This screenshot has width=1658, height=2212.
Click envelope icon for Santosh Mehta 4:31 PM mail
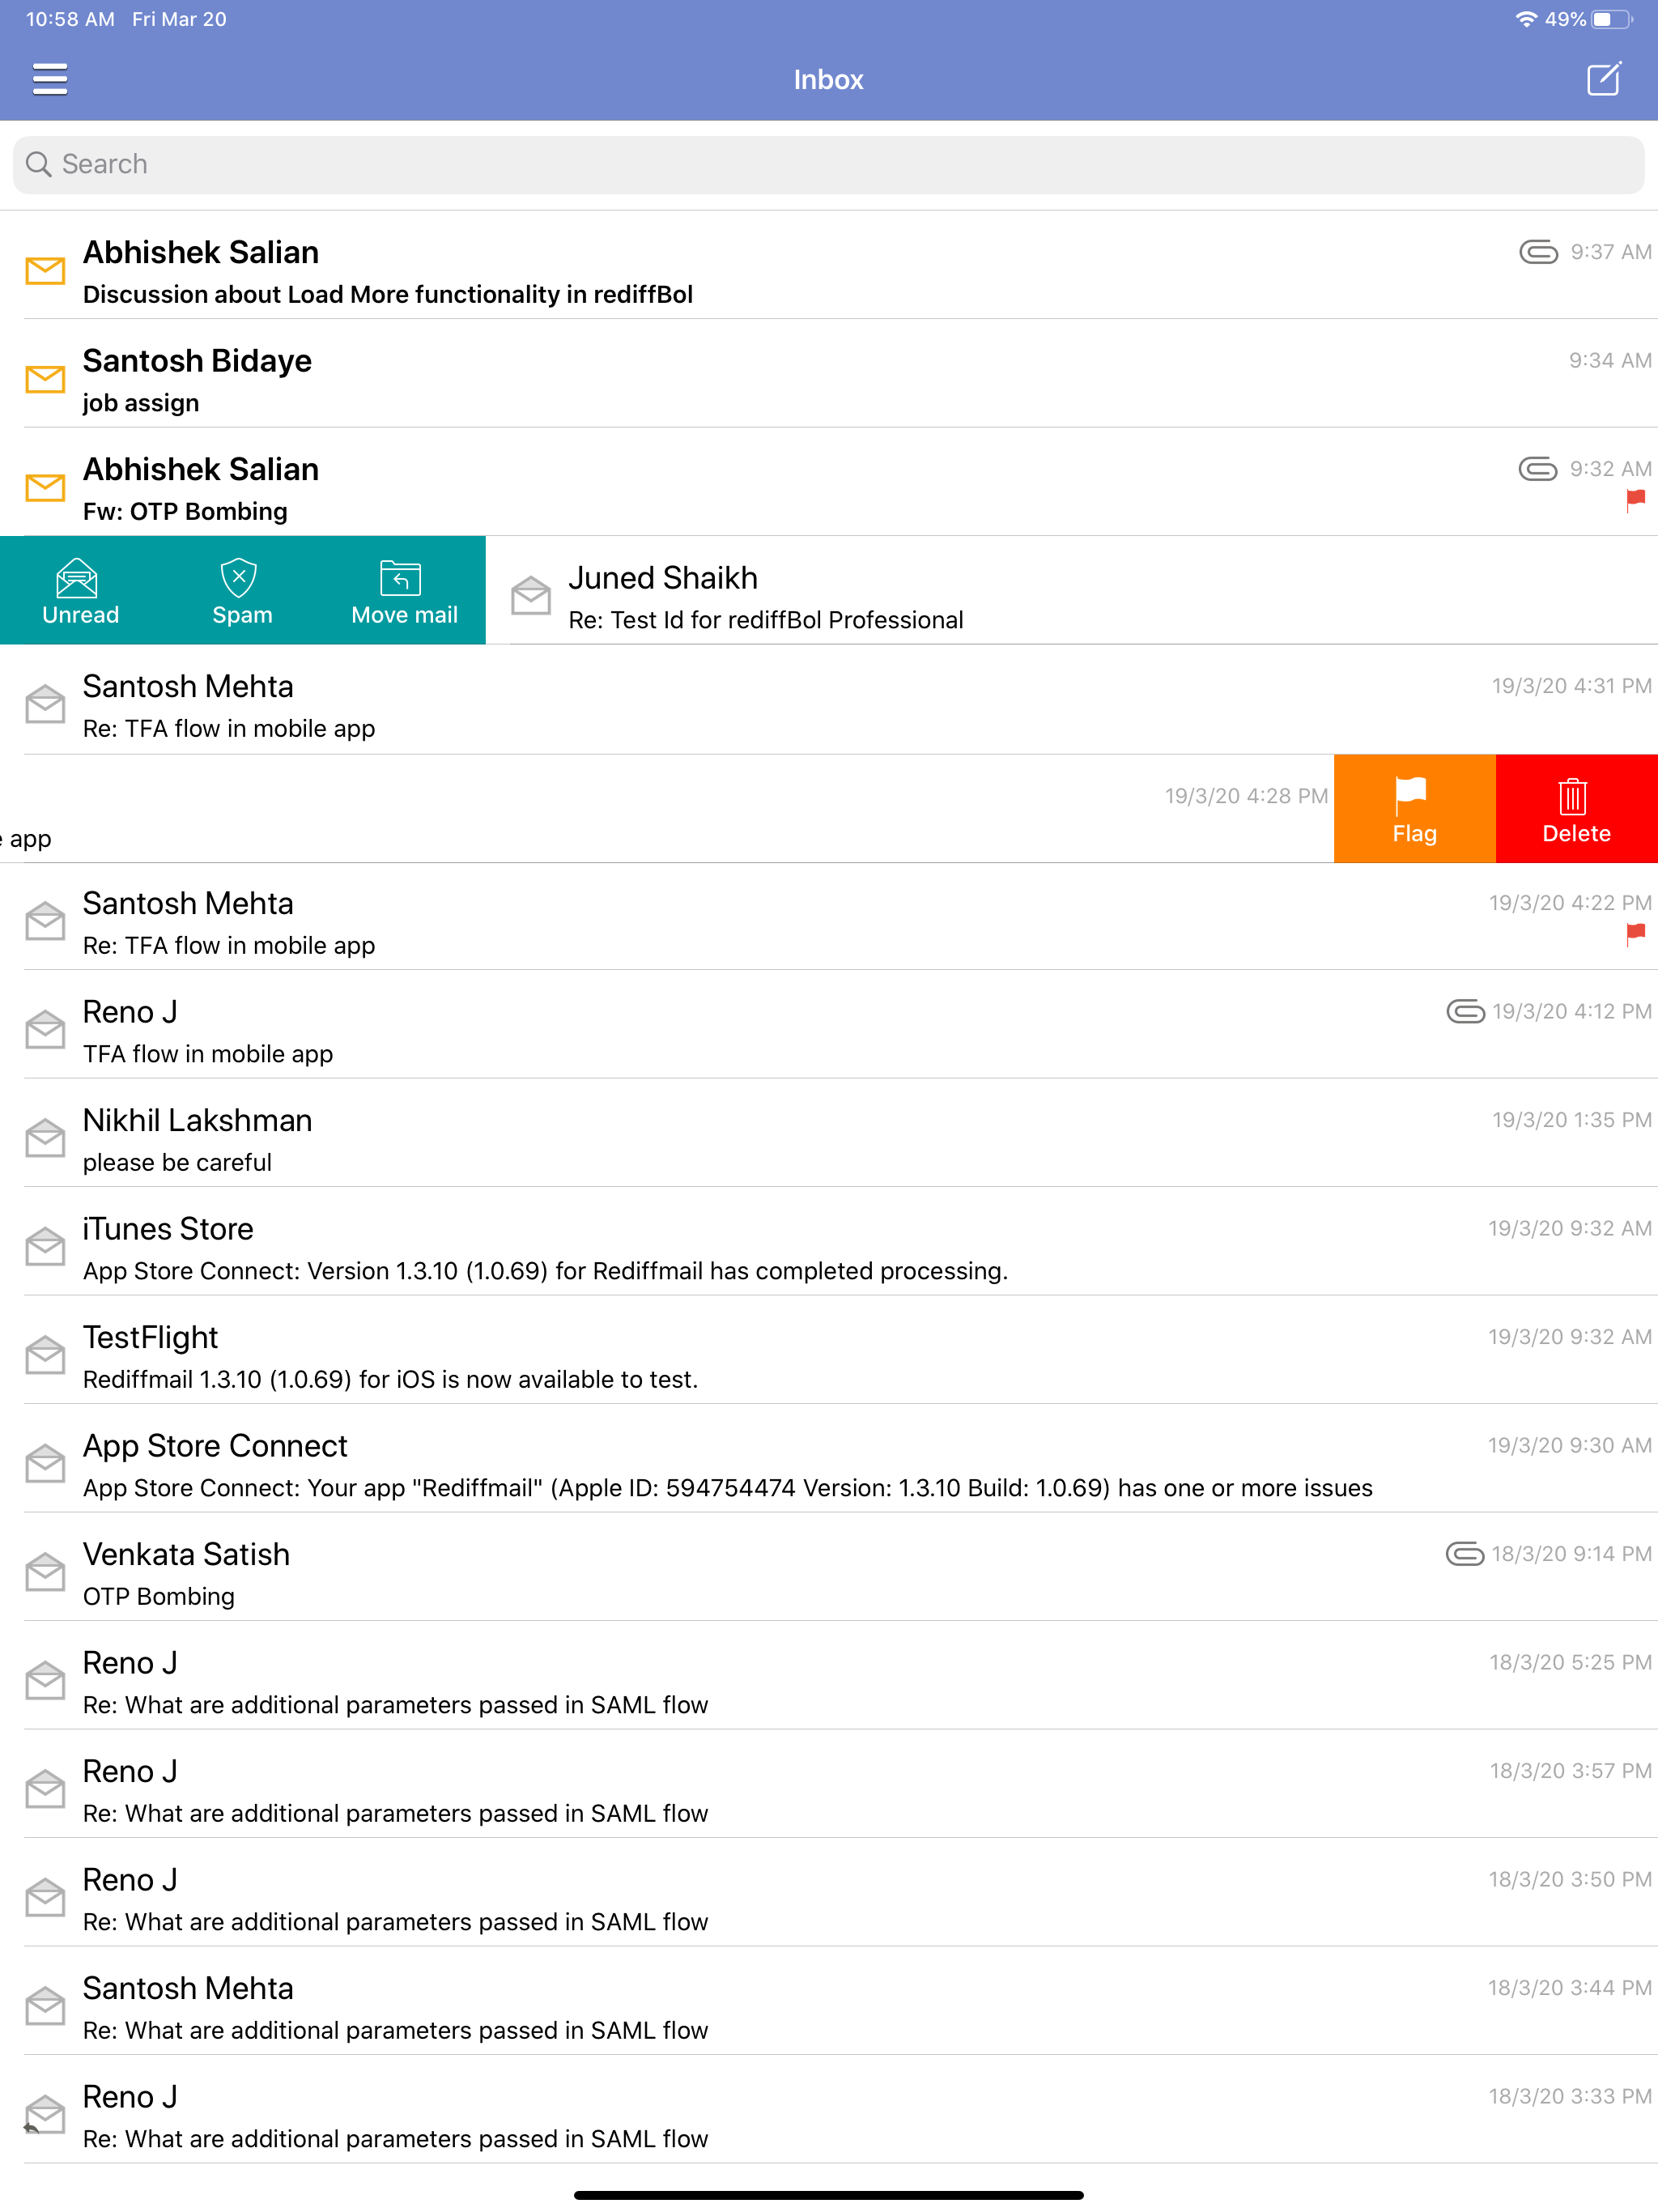[45, 703]
